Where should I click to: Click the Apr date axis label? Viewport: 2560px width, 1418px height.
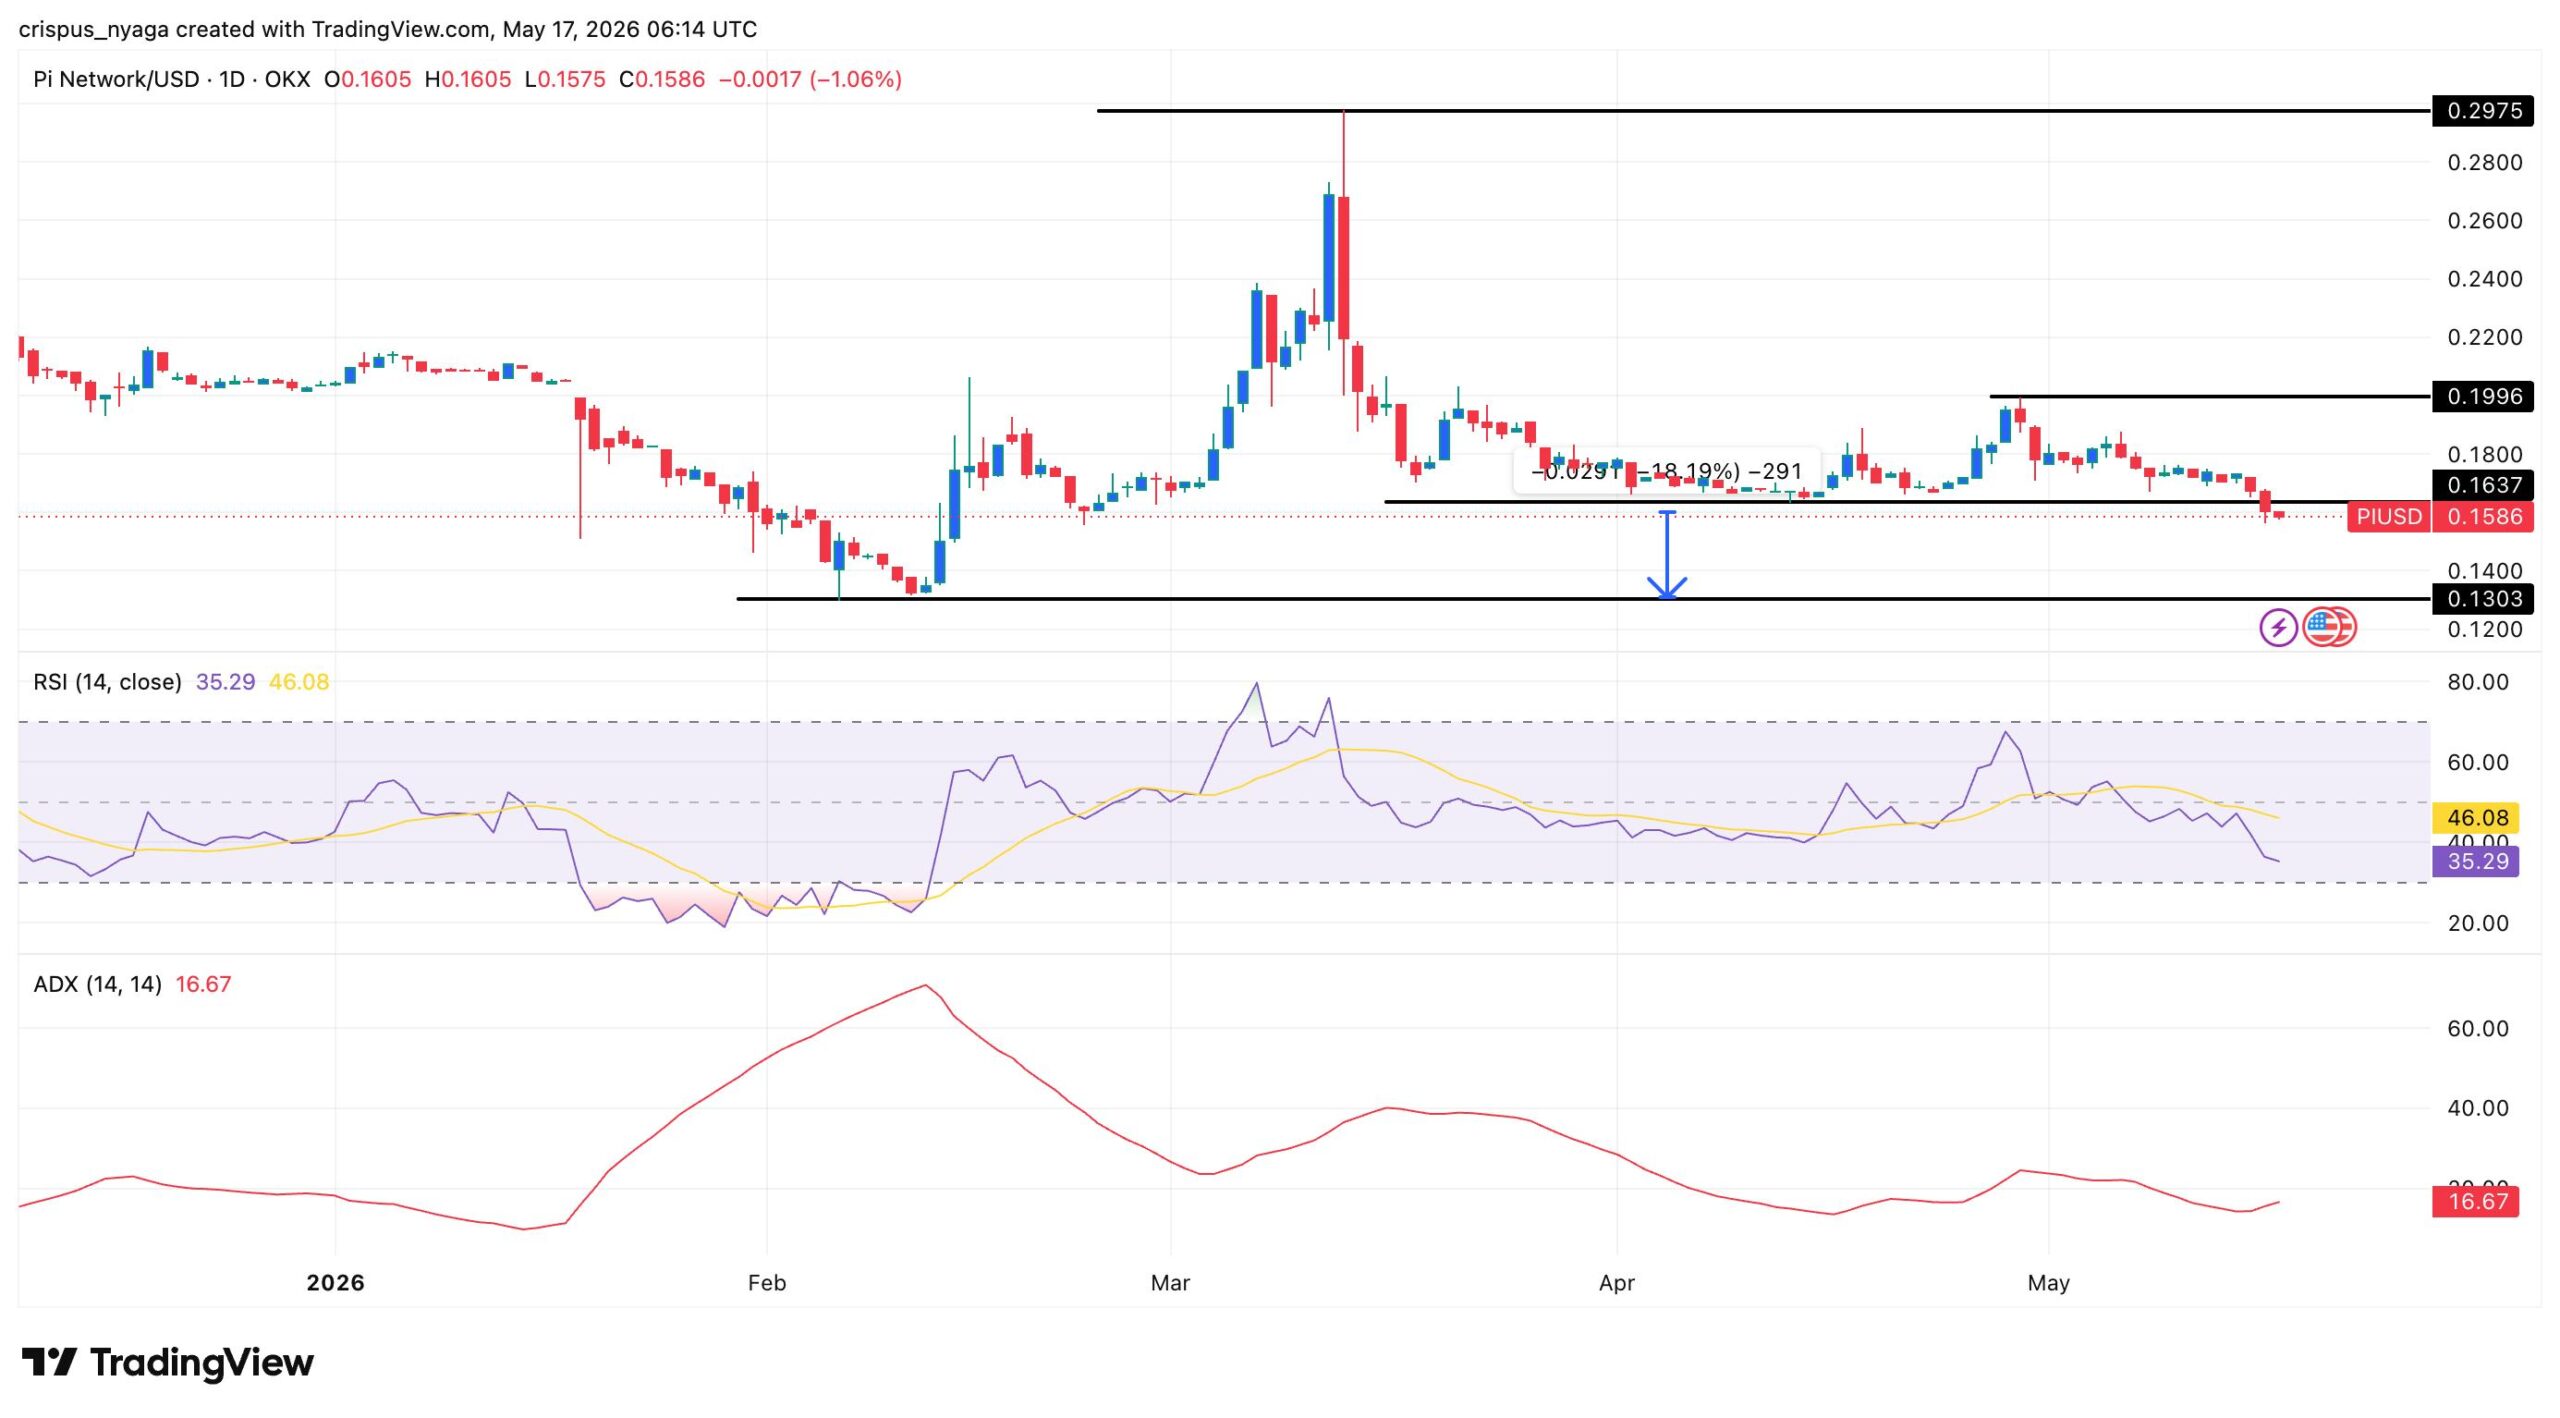pos(1616,1283)
